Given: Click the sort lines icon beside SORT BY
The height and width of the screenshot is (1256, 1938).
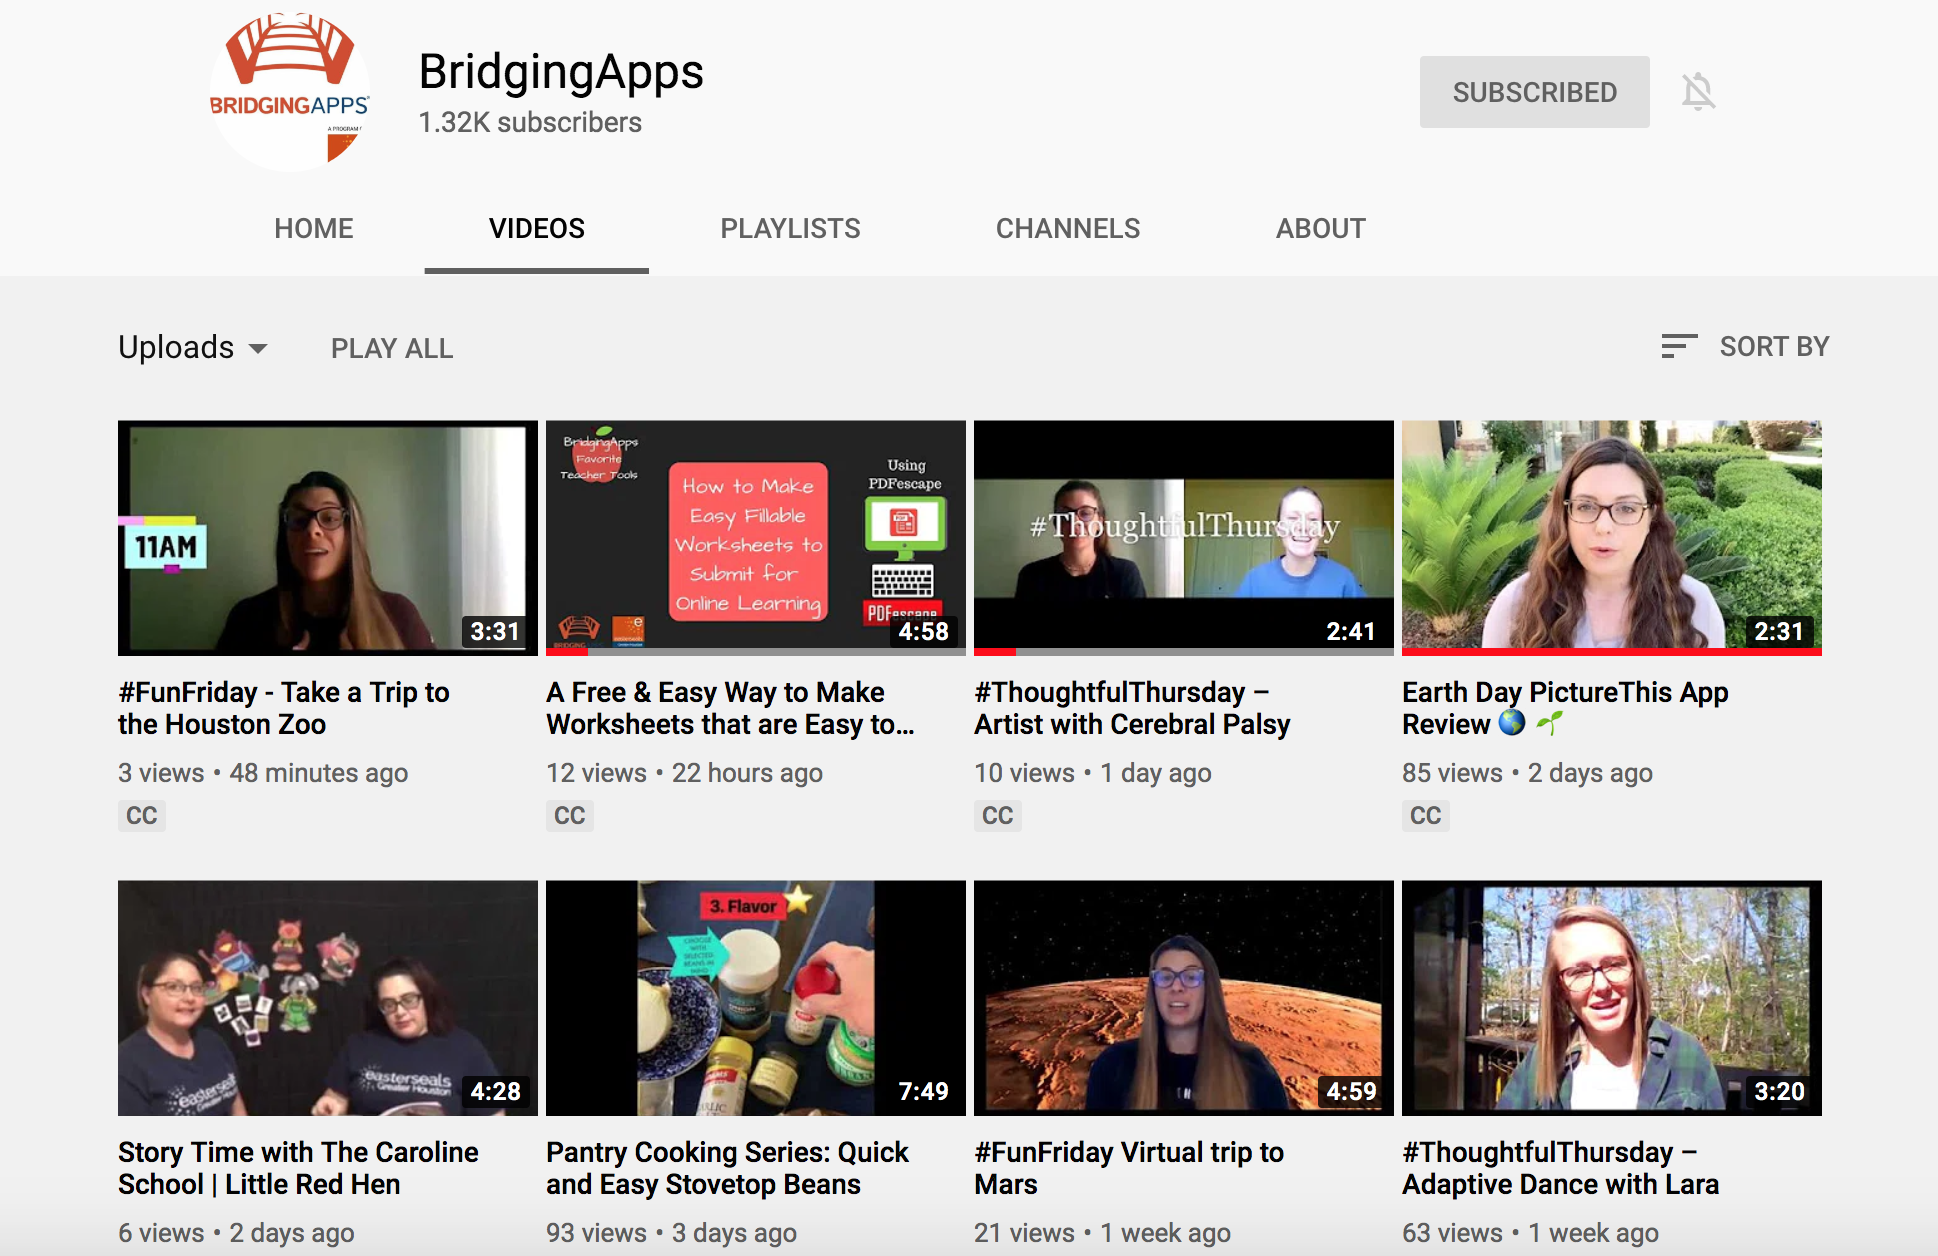Looking at the screenshot, I should (1679, 346).
